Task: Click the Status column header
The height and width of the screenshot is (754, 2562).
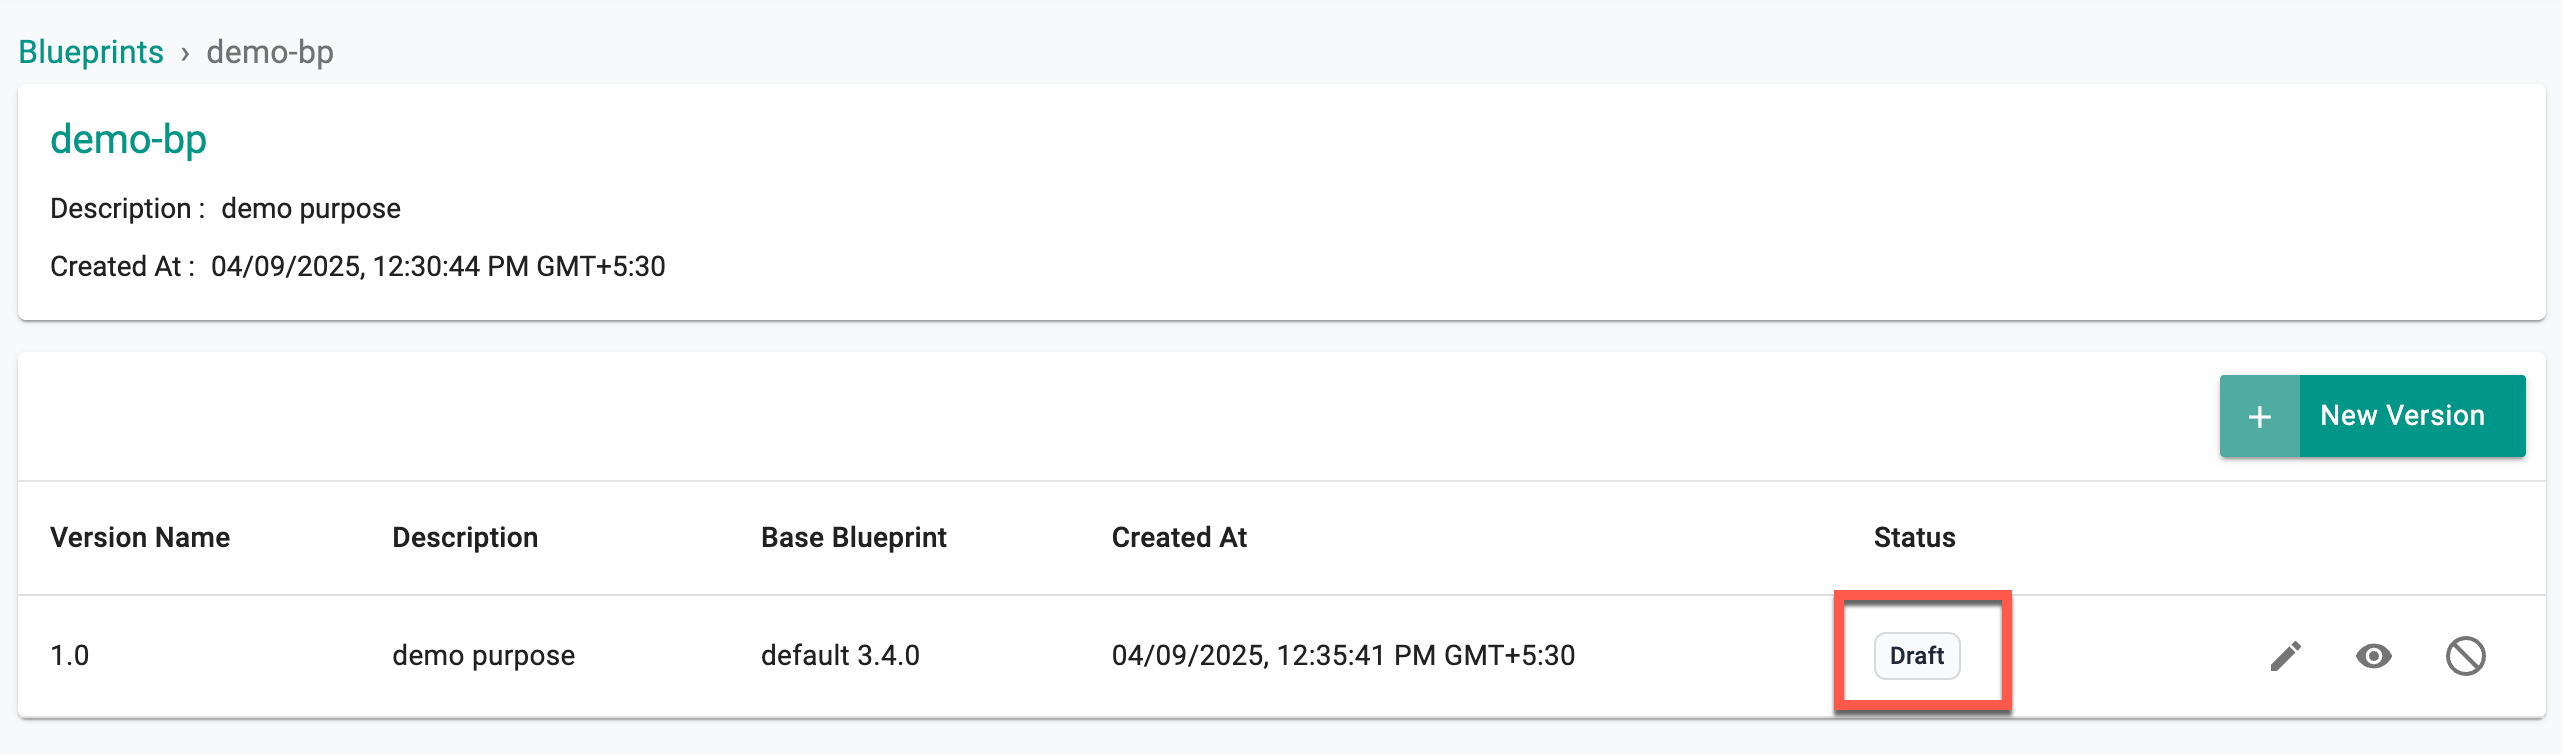Action: [1915, 538]
